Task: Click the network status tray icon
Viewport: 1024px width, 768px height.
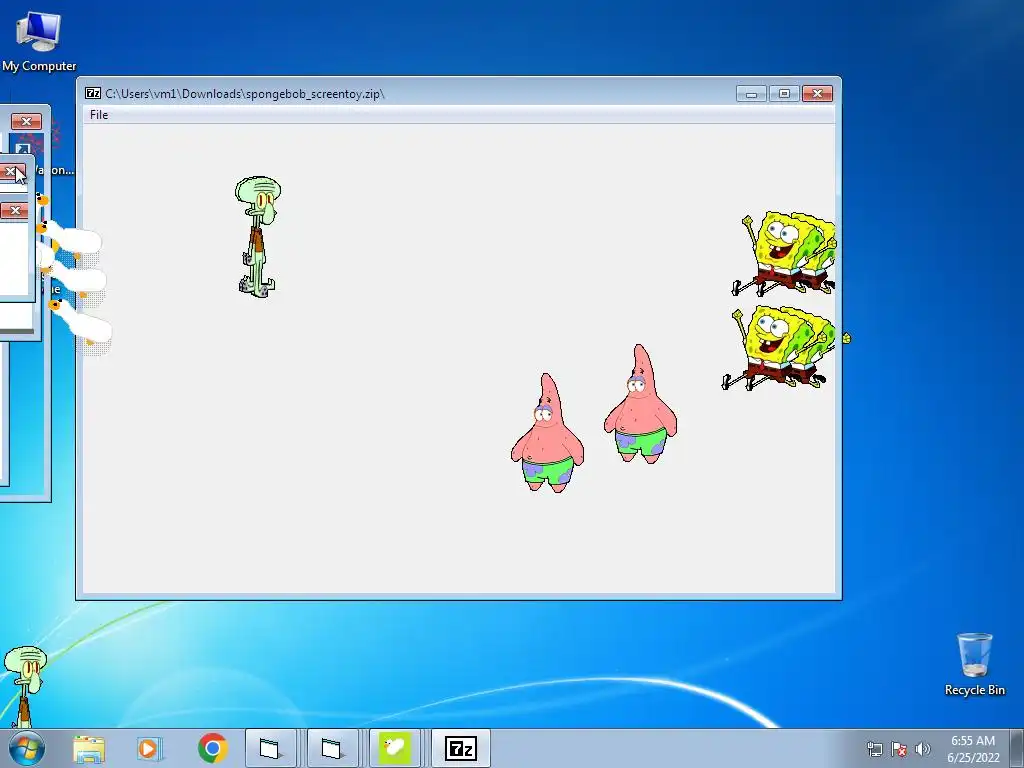Action: pyautogui.click(x=874, y=749)
